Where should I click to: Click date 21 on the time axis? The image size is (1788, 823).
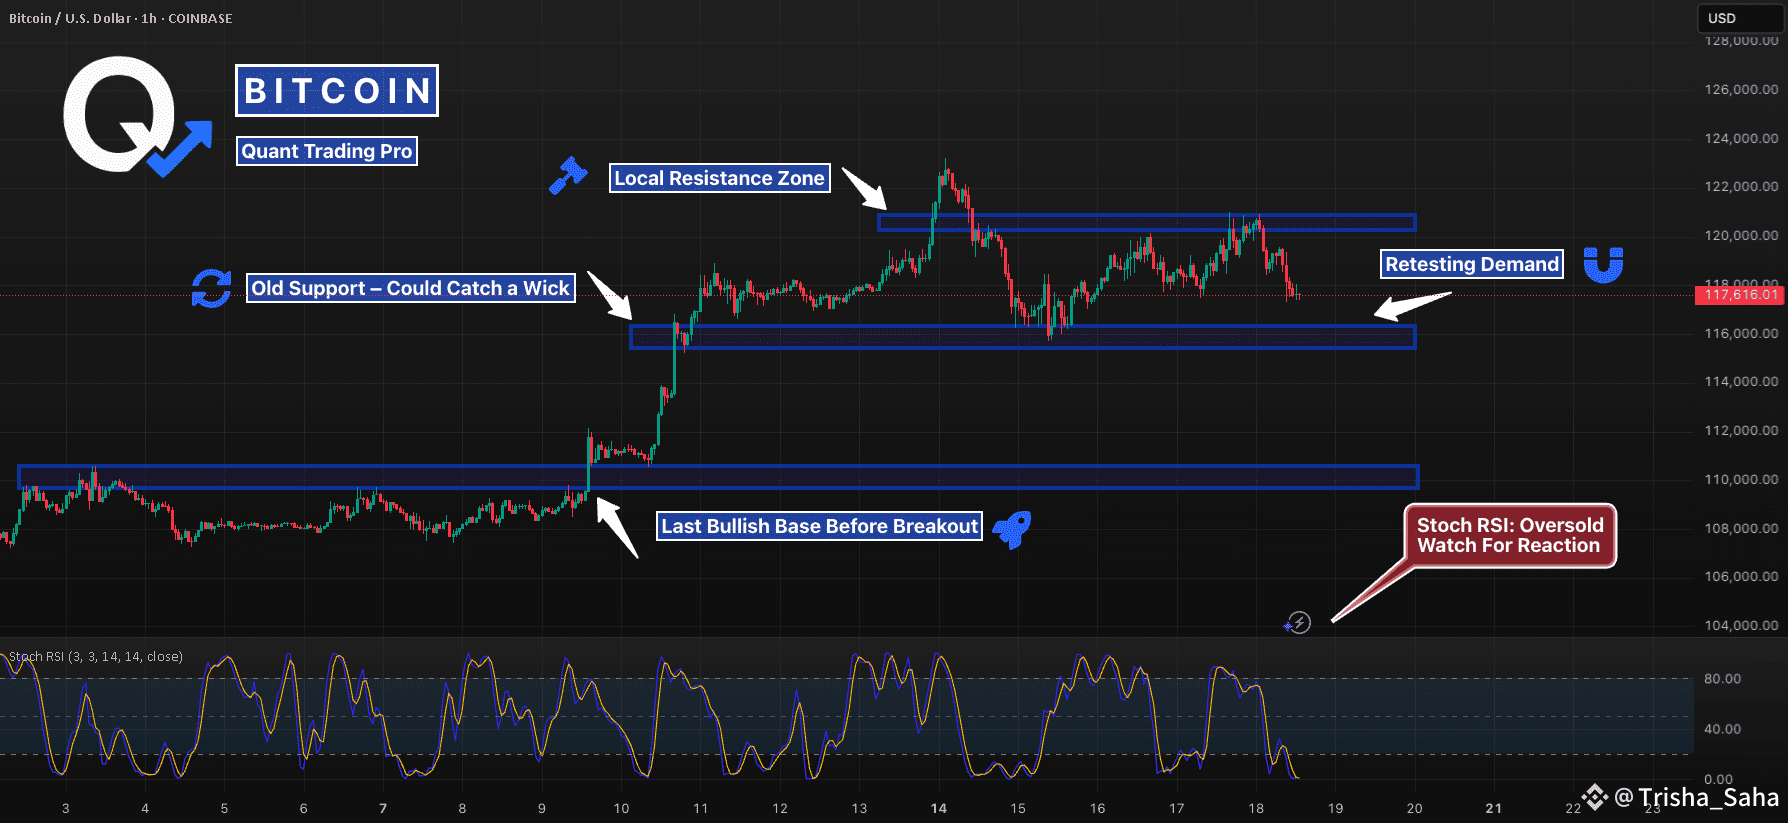click(1493, 808)
